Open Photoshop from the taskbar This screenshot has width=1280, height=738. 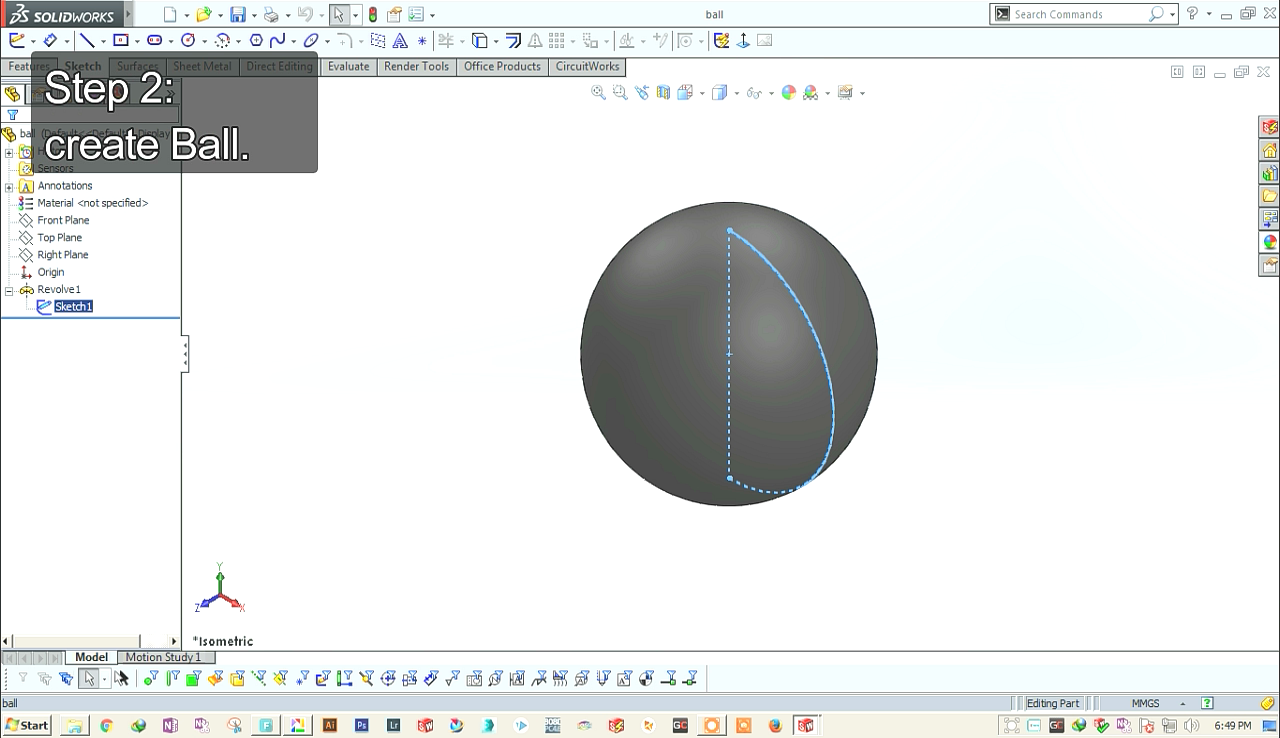362,726
